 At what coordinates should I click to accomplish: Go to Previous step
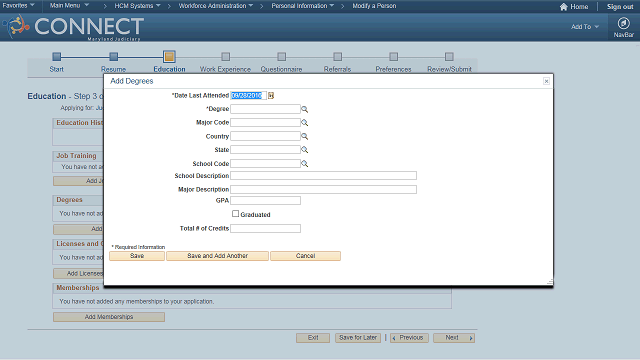pos(409,338)
